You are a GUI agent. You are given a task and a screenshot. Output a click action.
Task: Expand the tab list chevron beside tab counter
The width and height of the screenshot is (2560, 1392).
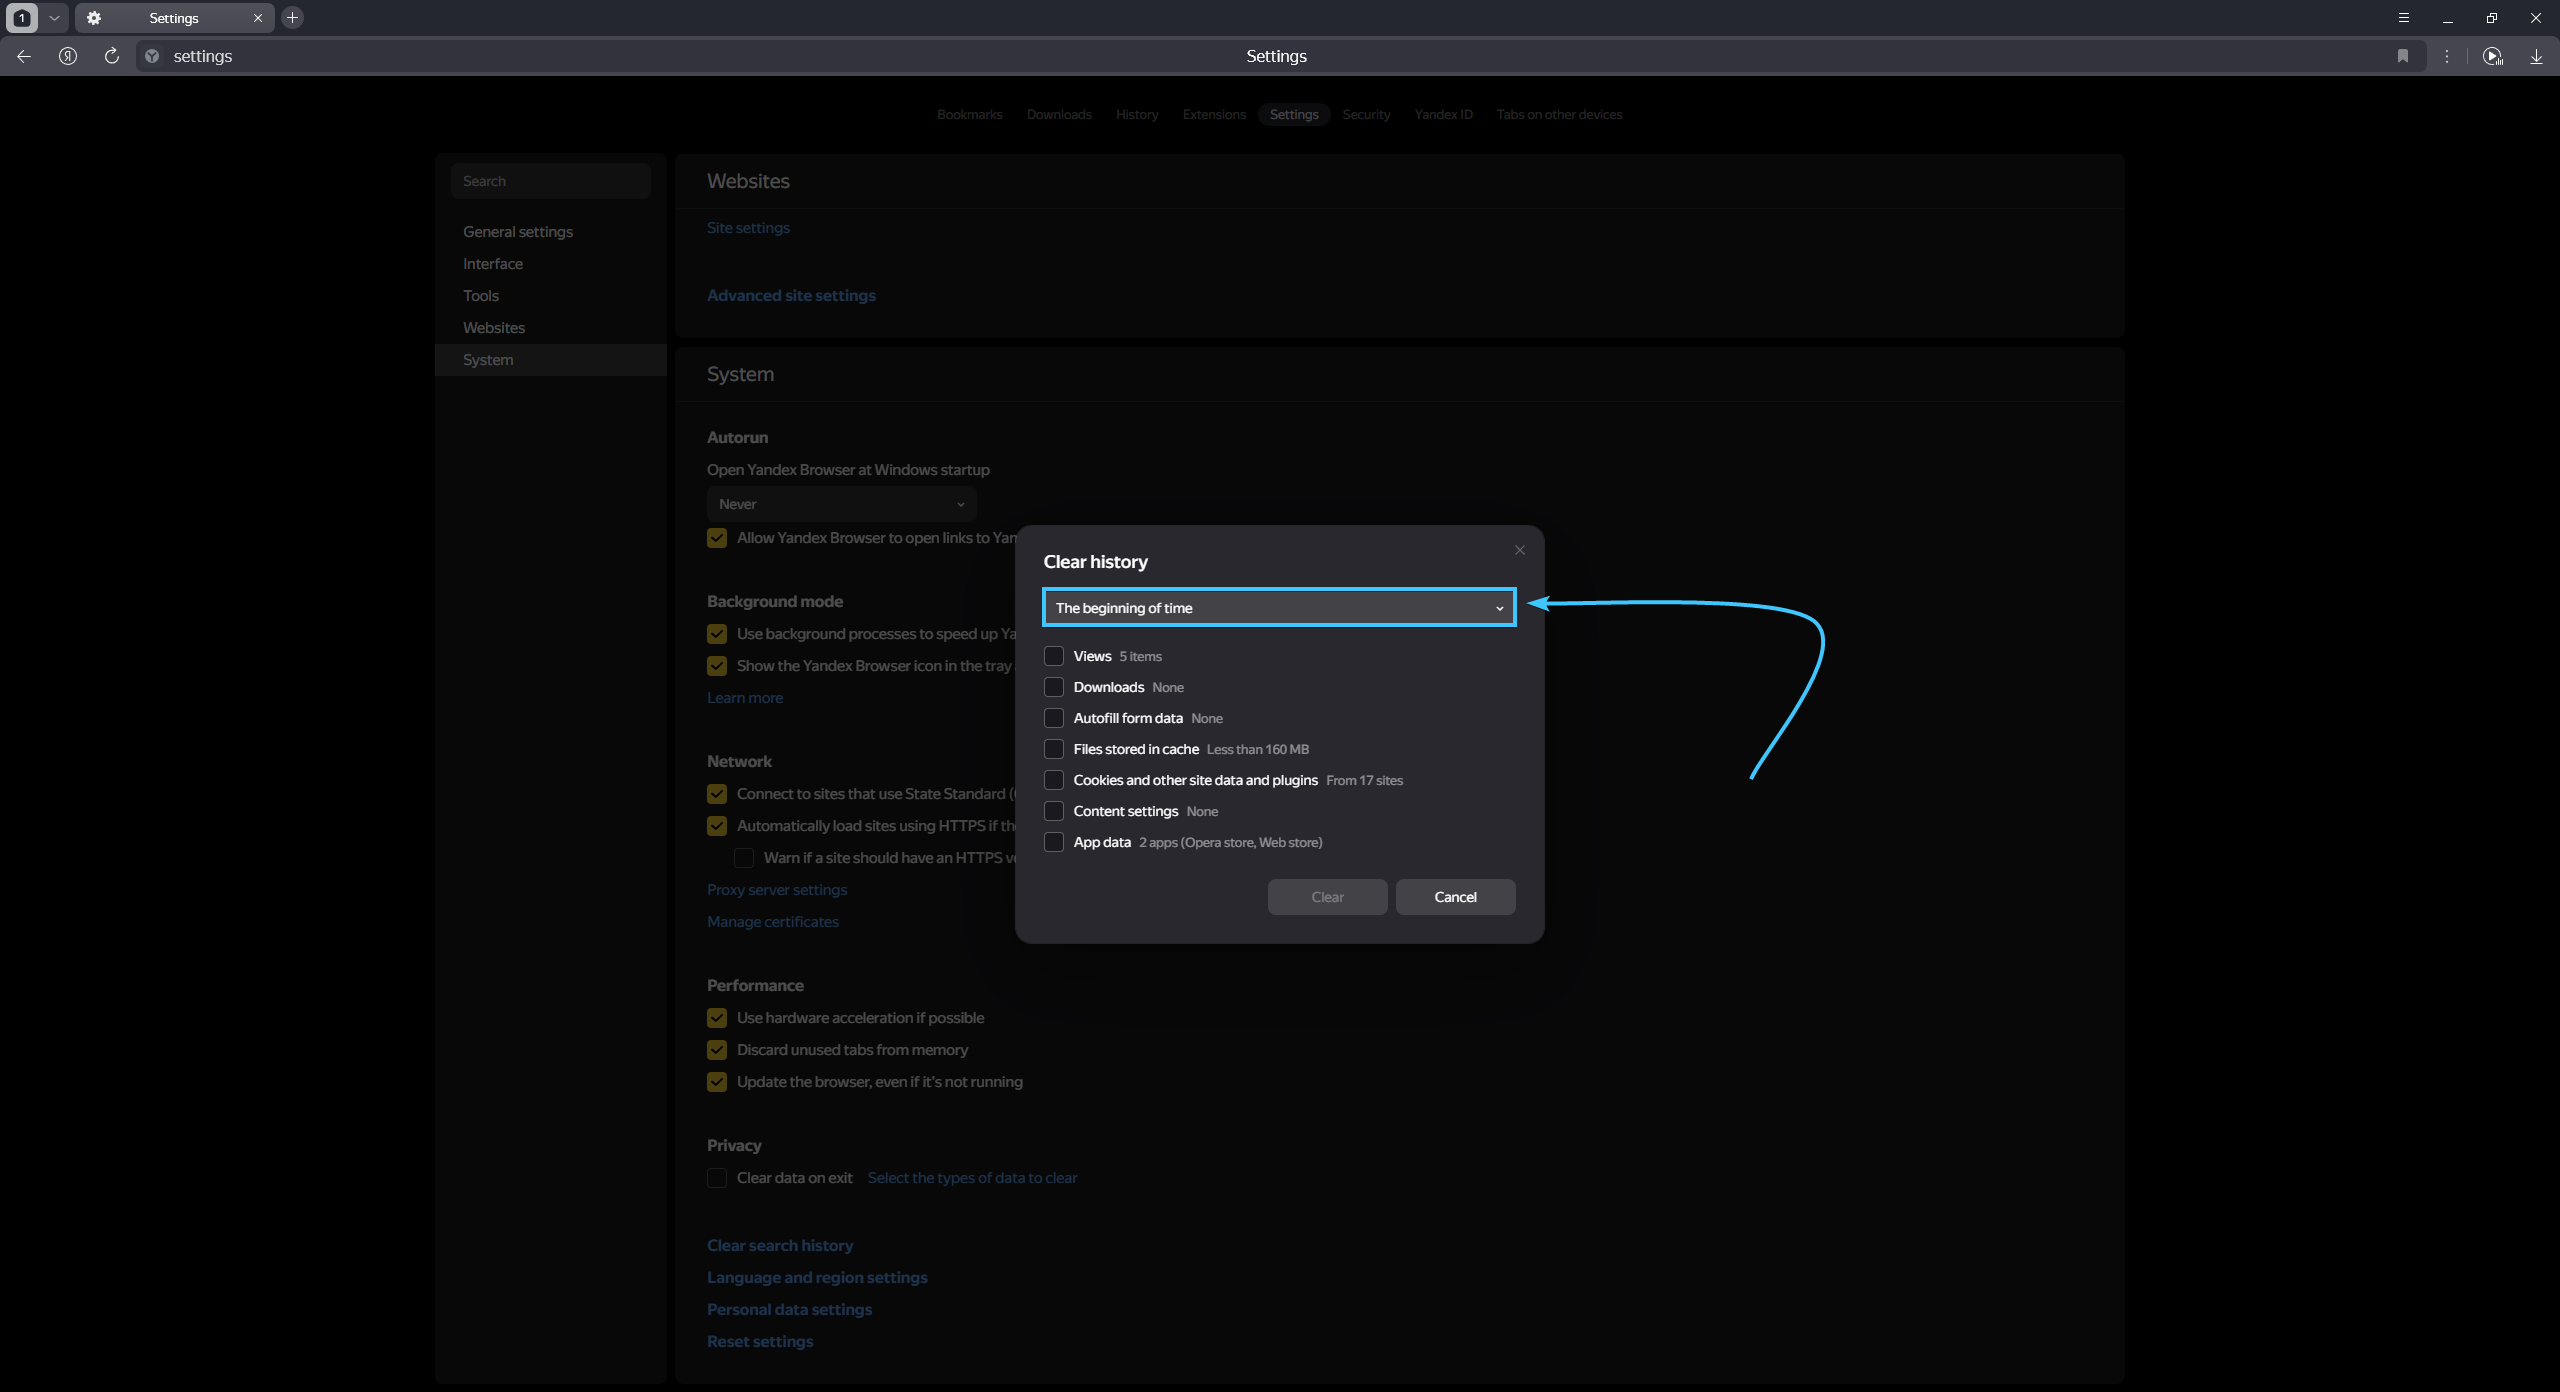click(54, 18)
